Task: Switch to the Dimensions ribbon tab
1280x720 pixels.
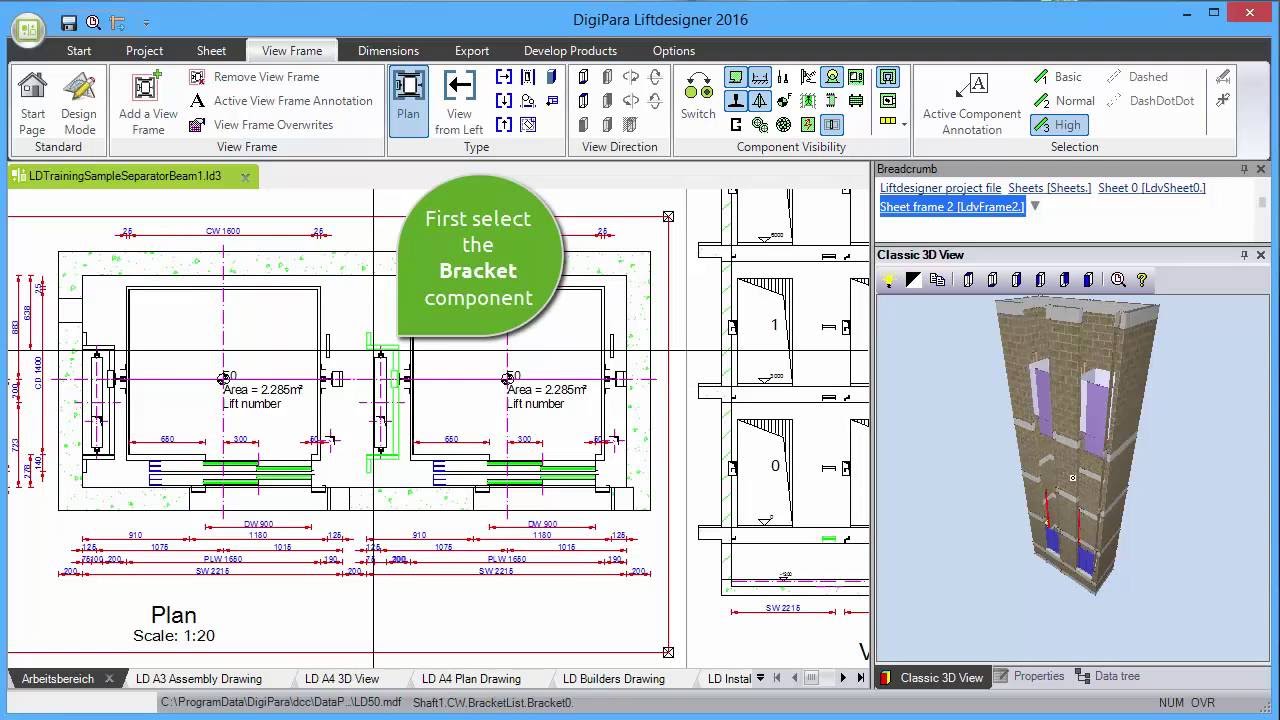Action: click(x=388, y=51)
